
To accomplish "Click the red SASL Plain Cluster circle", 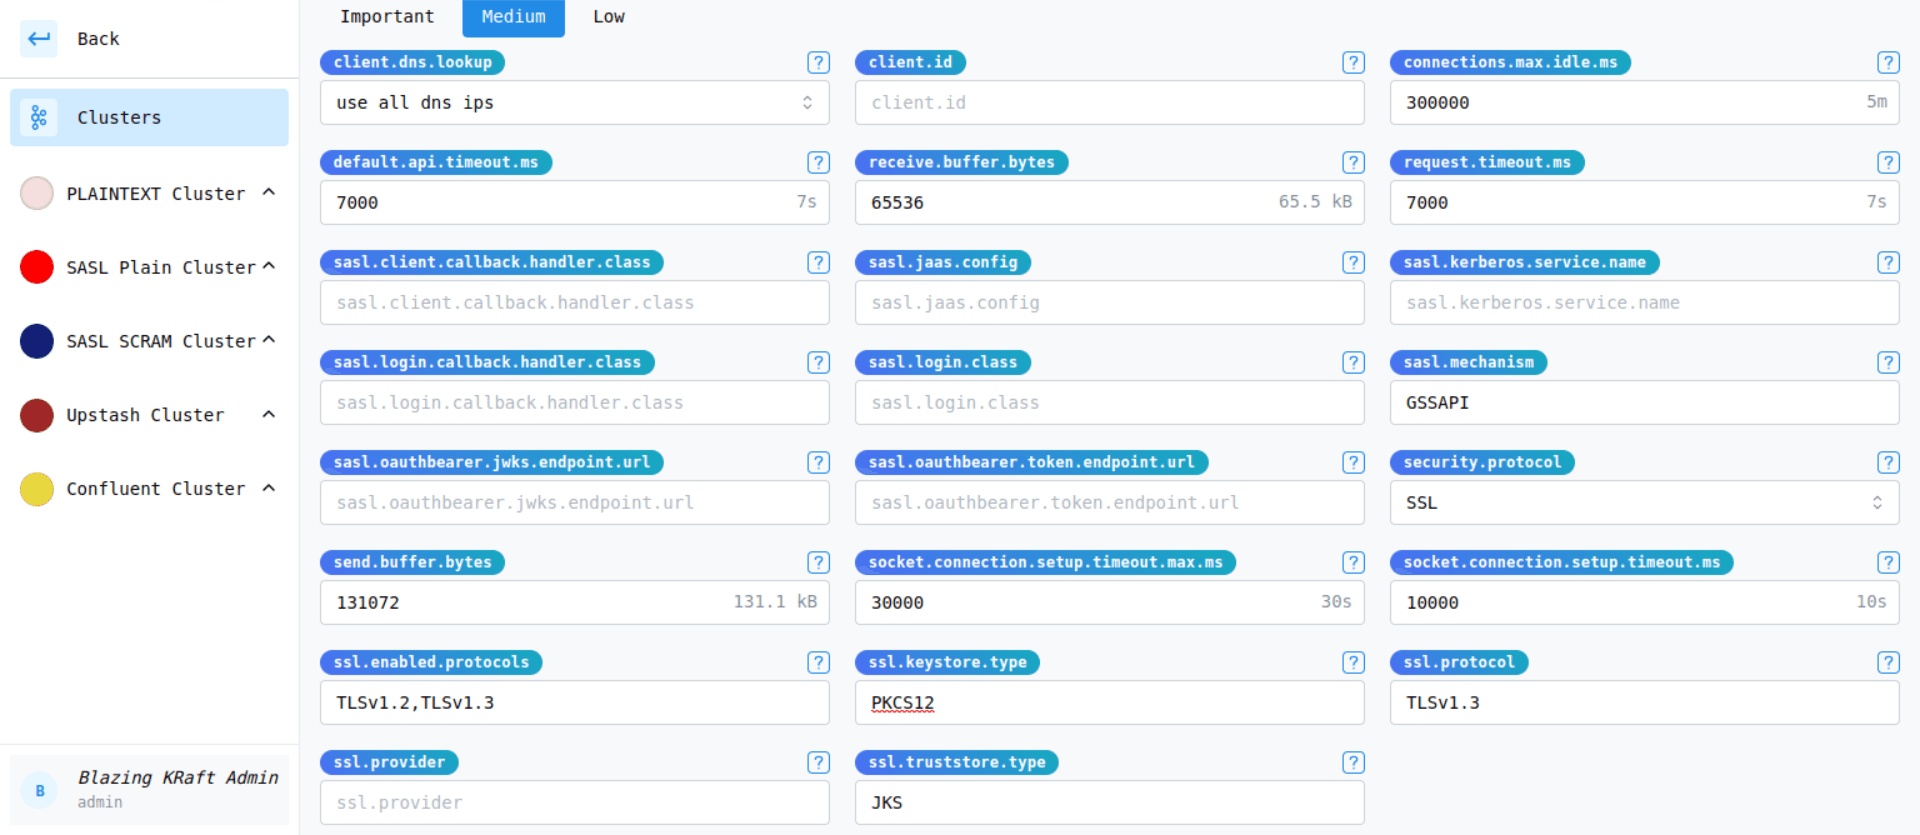I will pyautogui.click(x=37, y=267).
